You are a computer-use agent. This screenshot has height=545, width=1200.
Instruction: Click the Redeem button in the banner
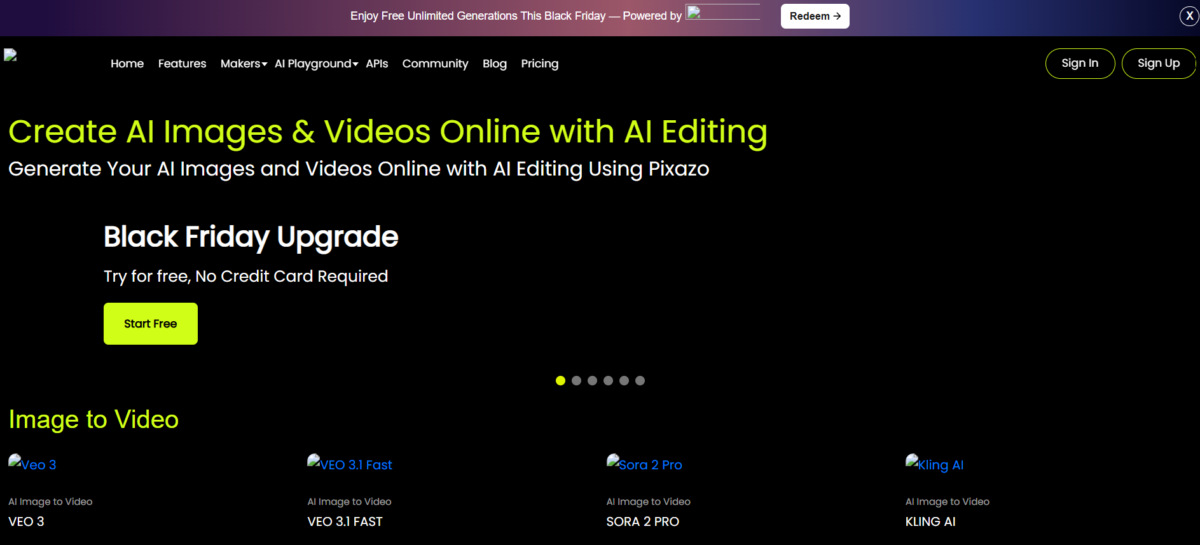815,16
